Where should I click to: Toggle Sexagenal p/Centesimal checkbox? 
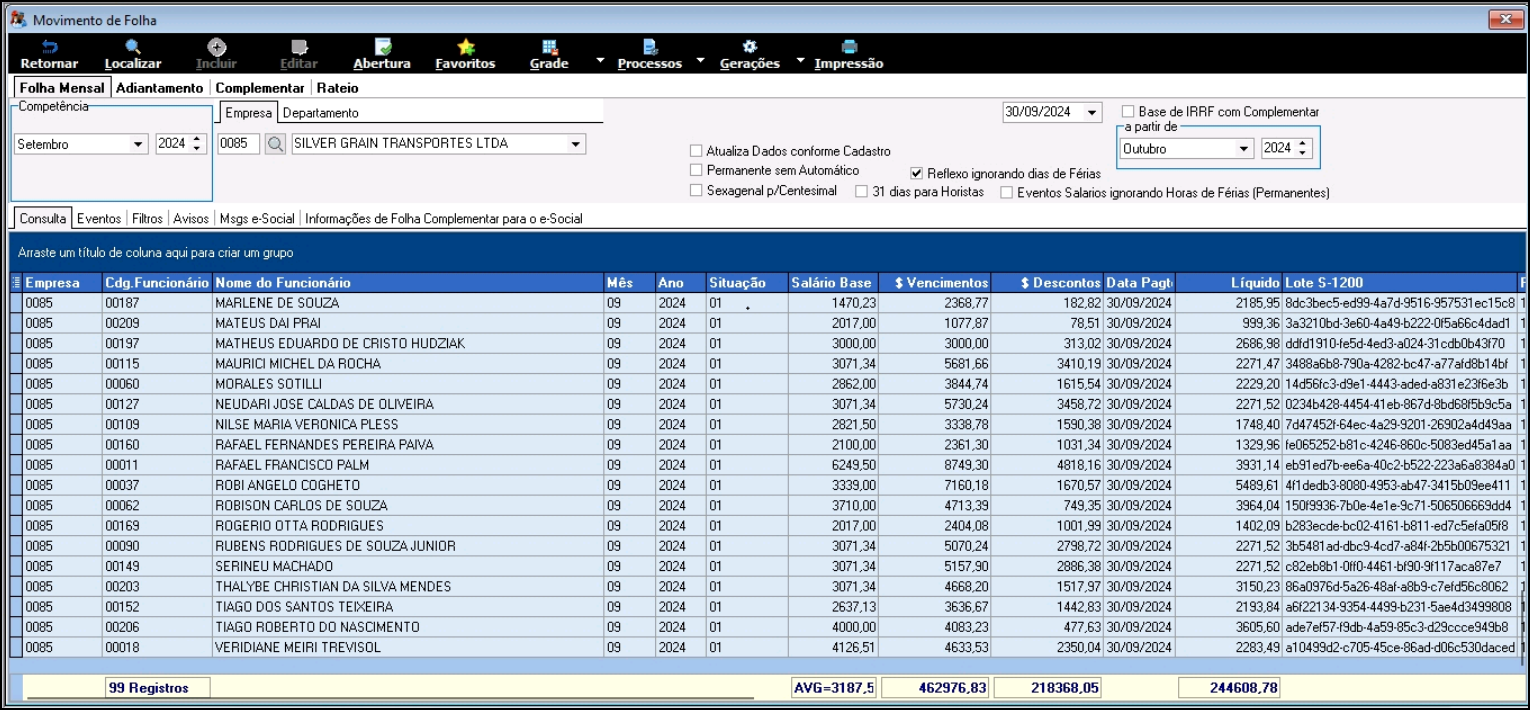point(696,191)
